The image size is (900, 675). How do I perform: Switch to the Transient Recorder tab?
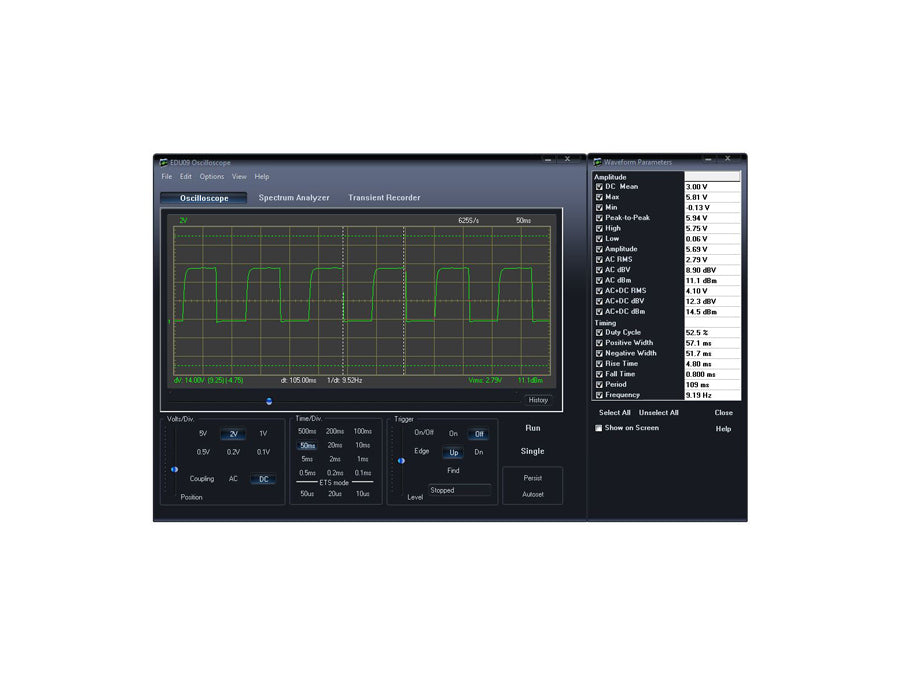[384, 198]
